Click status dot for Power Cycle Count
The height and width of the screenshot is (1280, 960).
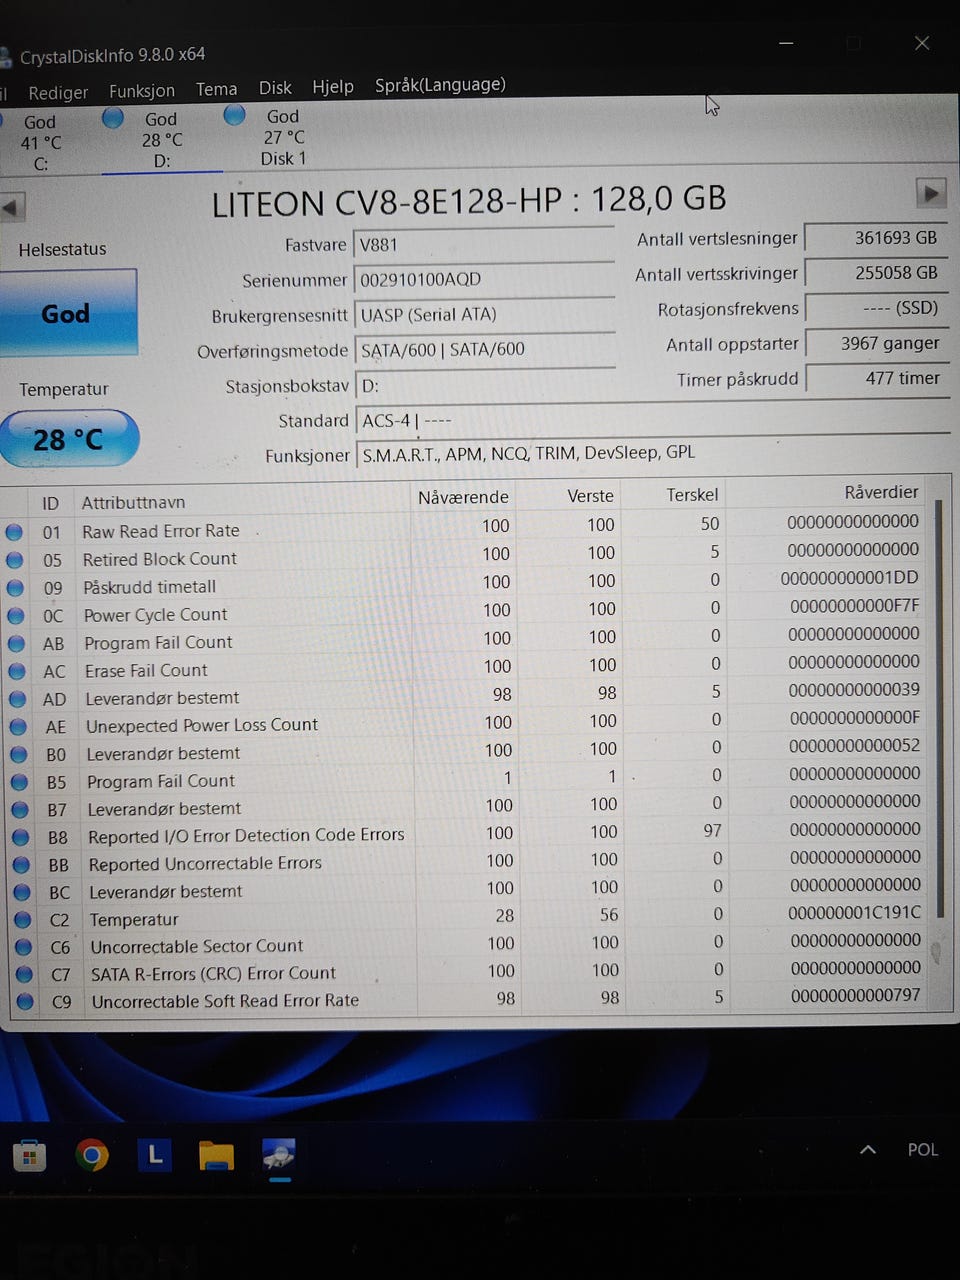(15, 616)
